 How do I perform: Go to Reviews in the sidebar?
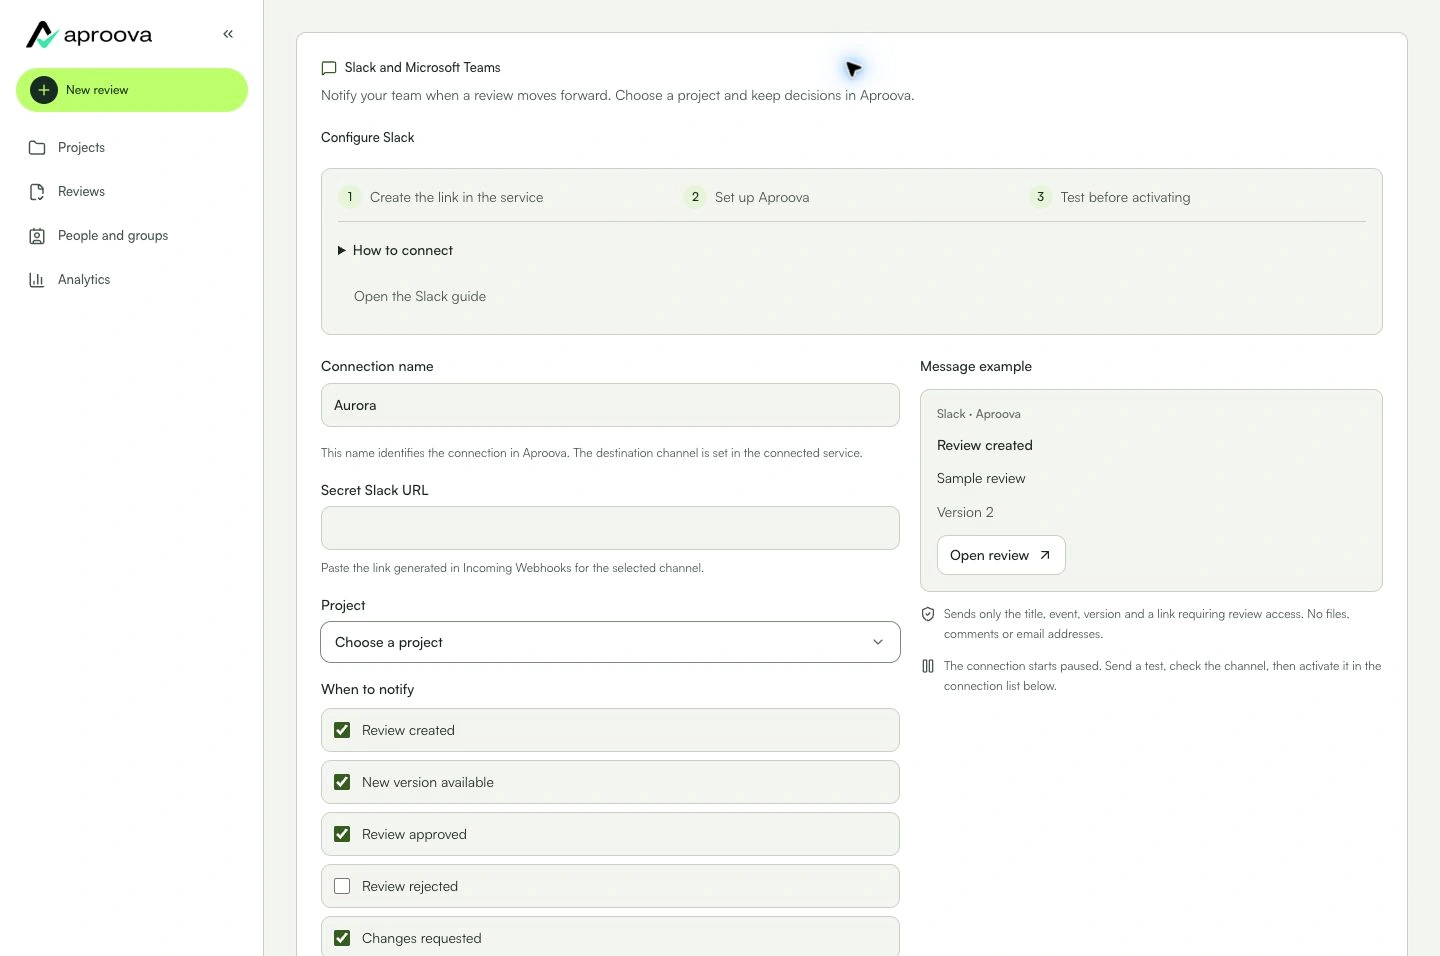click(132, 192)
